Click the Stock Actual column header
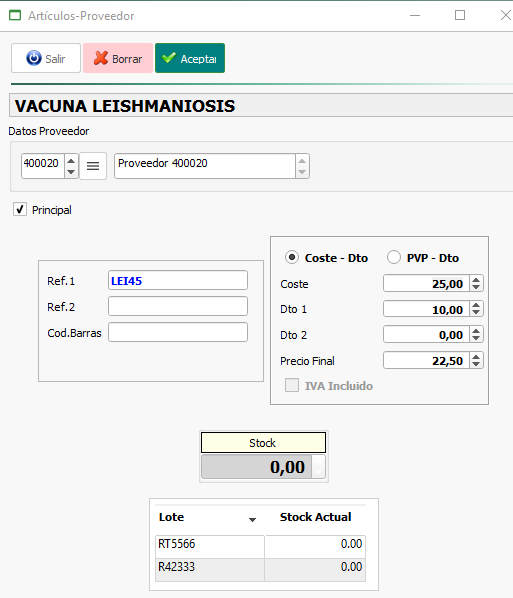 point(315,517)
